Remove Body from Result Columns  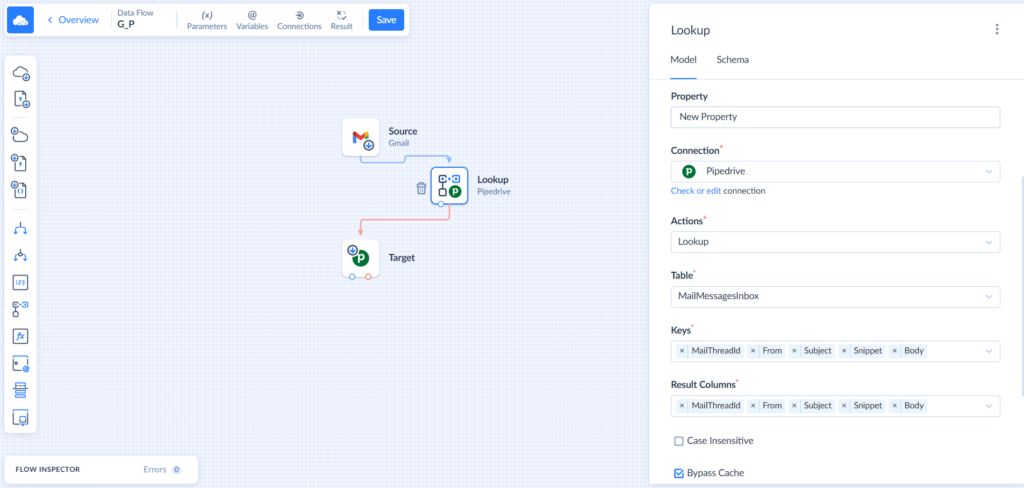pos(895,406)
